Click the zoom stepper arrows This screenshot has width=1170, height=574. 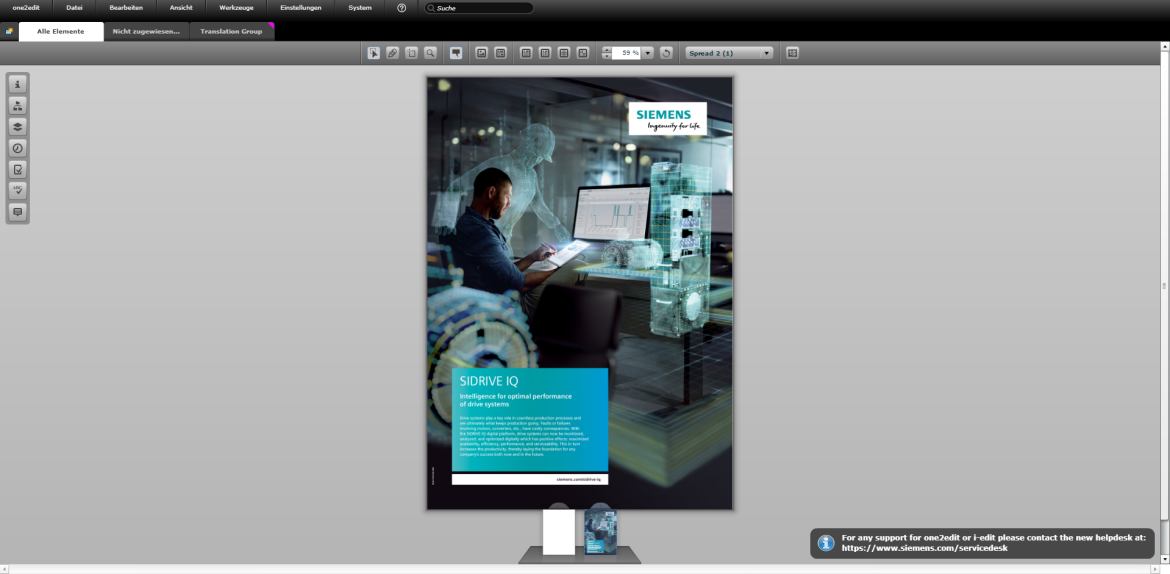coord(607,53)
